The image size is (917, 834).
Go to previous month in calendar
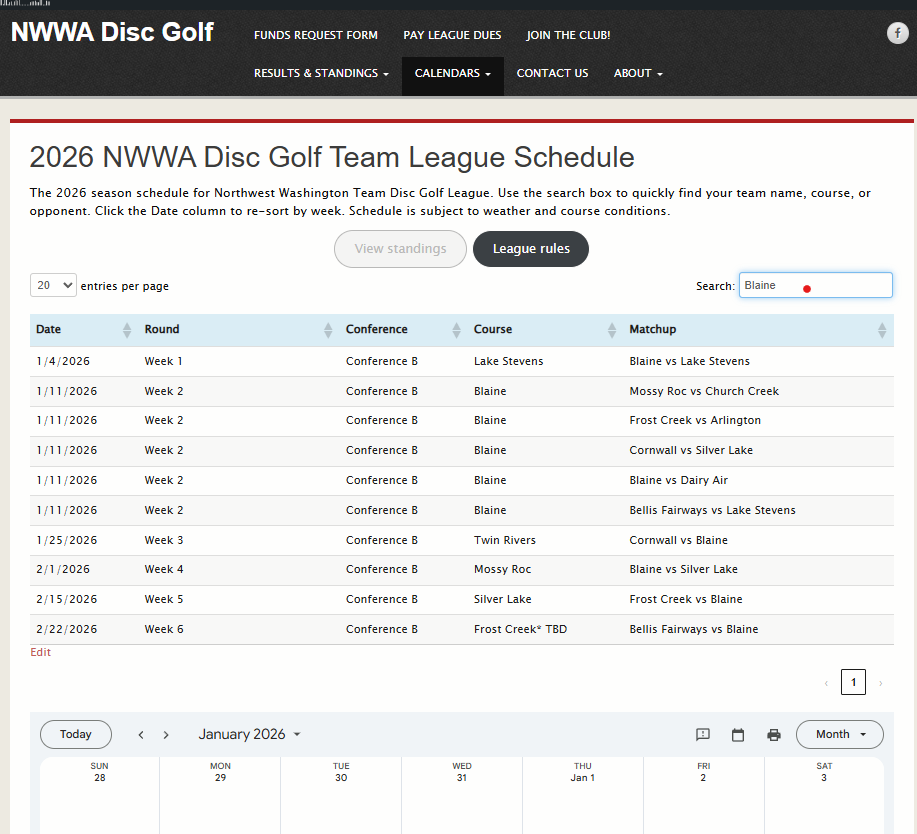point(141,735)
